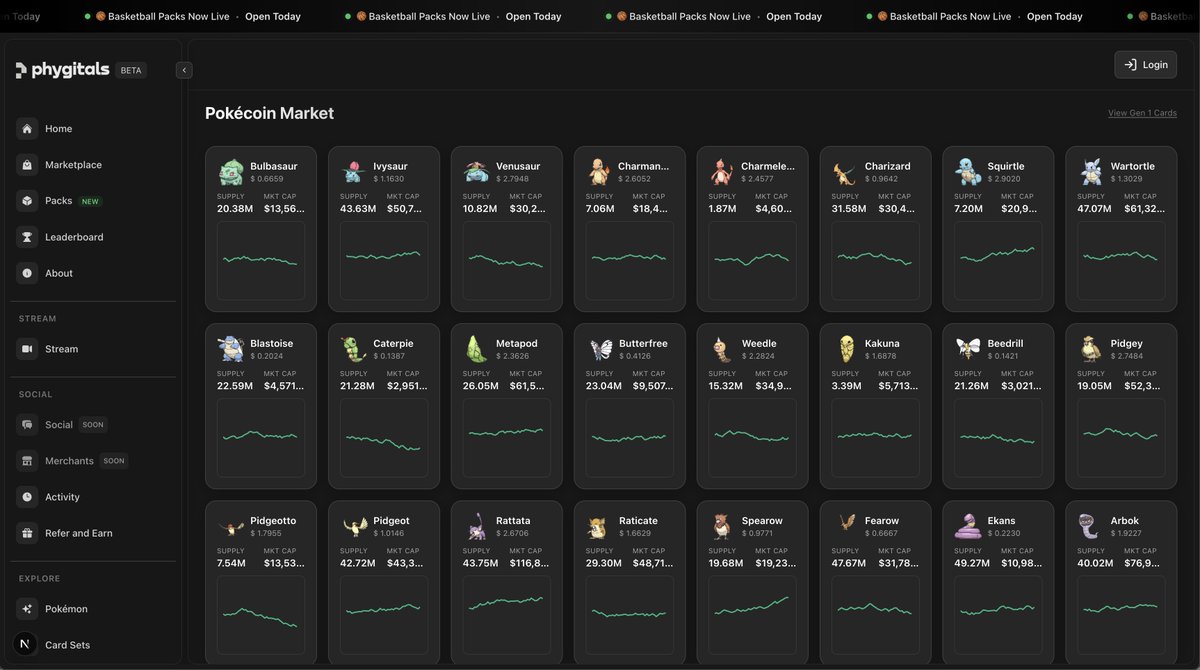Click the Charizard sprite icon
The image size is (1200, 670).
846,172
